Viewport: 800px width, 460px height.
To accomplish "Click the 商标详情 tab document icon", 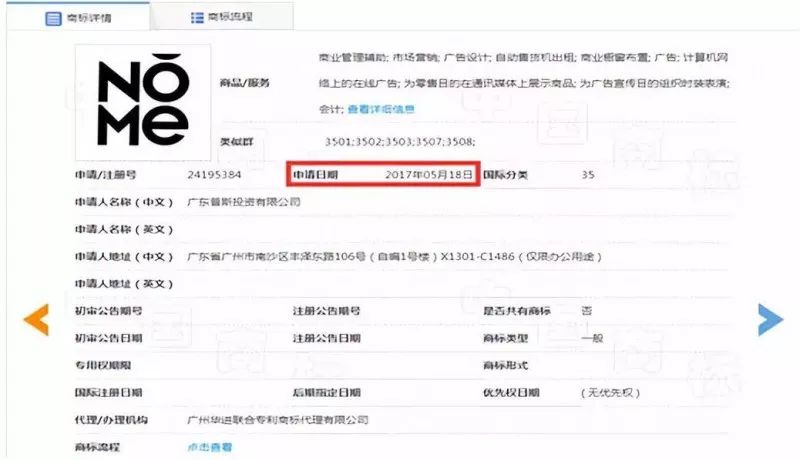I will tap(53, 18).
